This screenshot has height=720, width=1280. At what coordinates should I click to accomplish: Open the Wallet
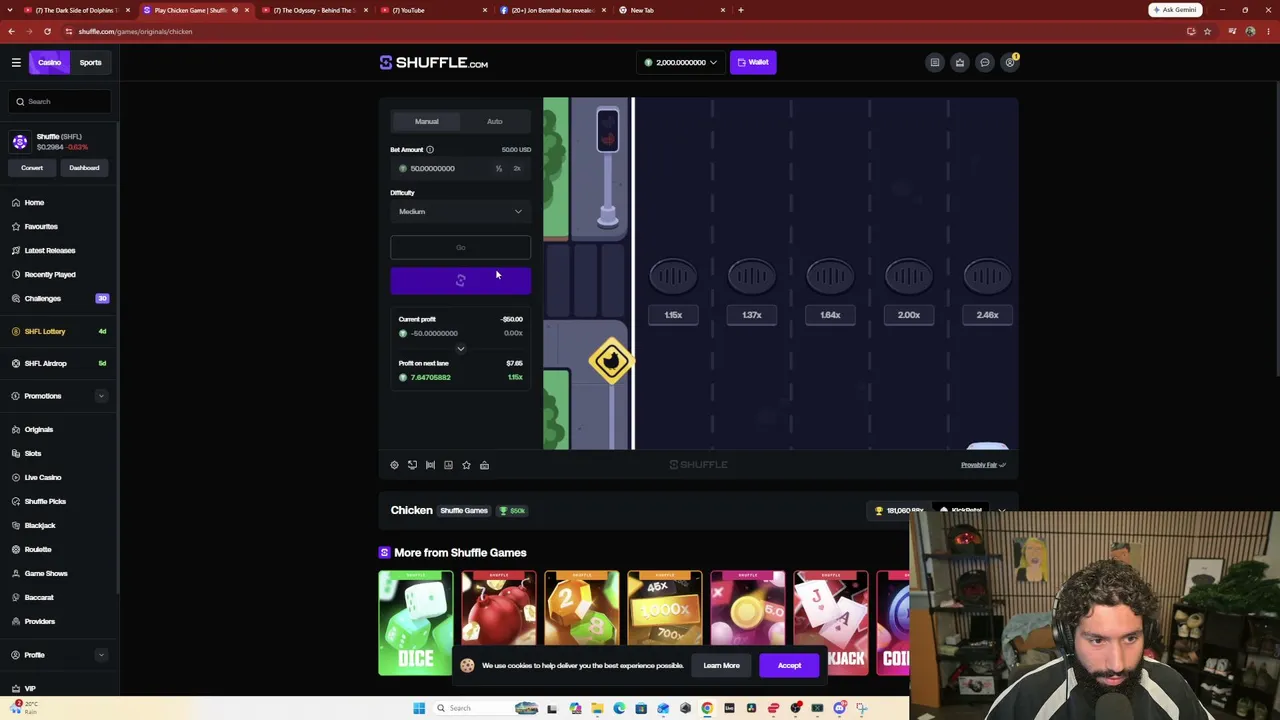753,62
